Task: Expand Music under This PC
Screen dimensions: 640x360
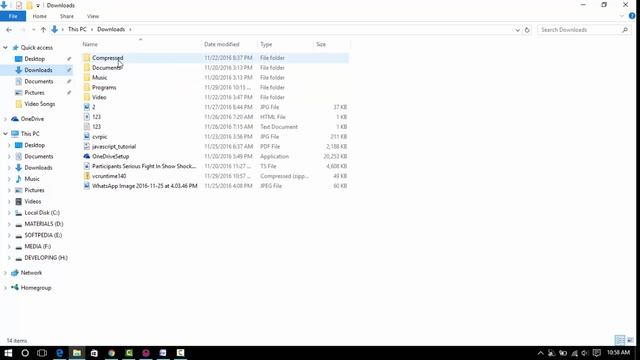Action: [9, 179]
